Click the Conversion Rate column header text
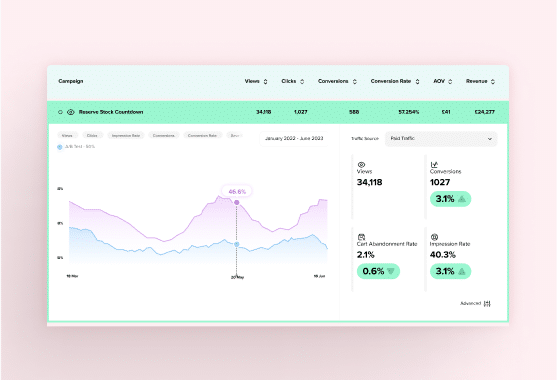This screenshot has height=380, width=557. coord(391,81)
